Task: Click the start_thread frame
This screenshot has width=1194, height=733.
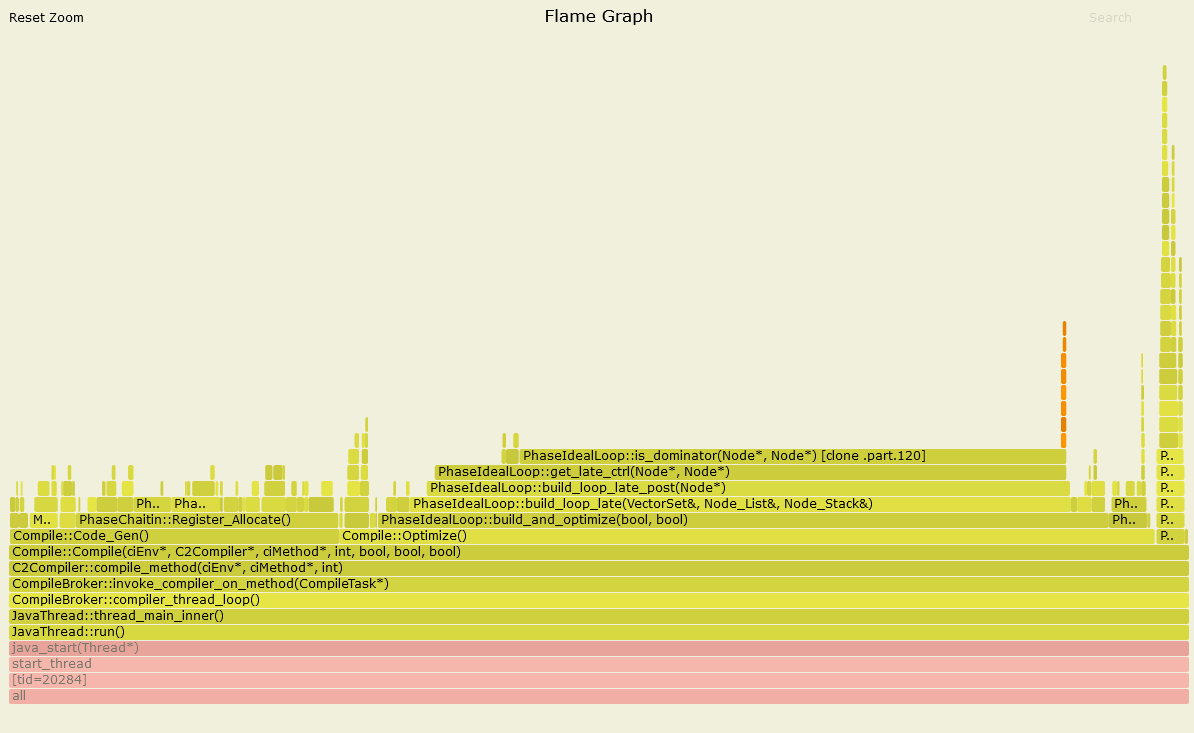Action: 598,664
